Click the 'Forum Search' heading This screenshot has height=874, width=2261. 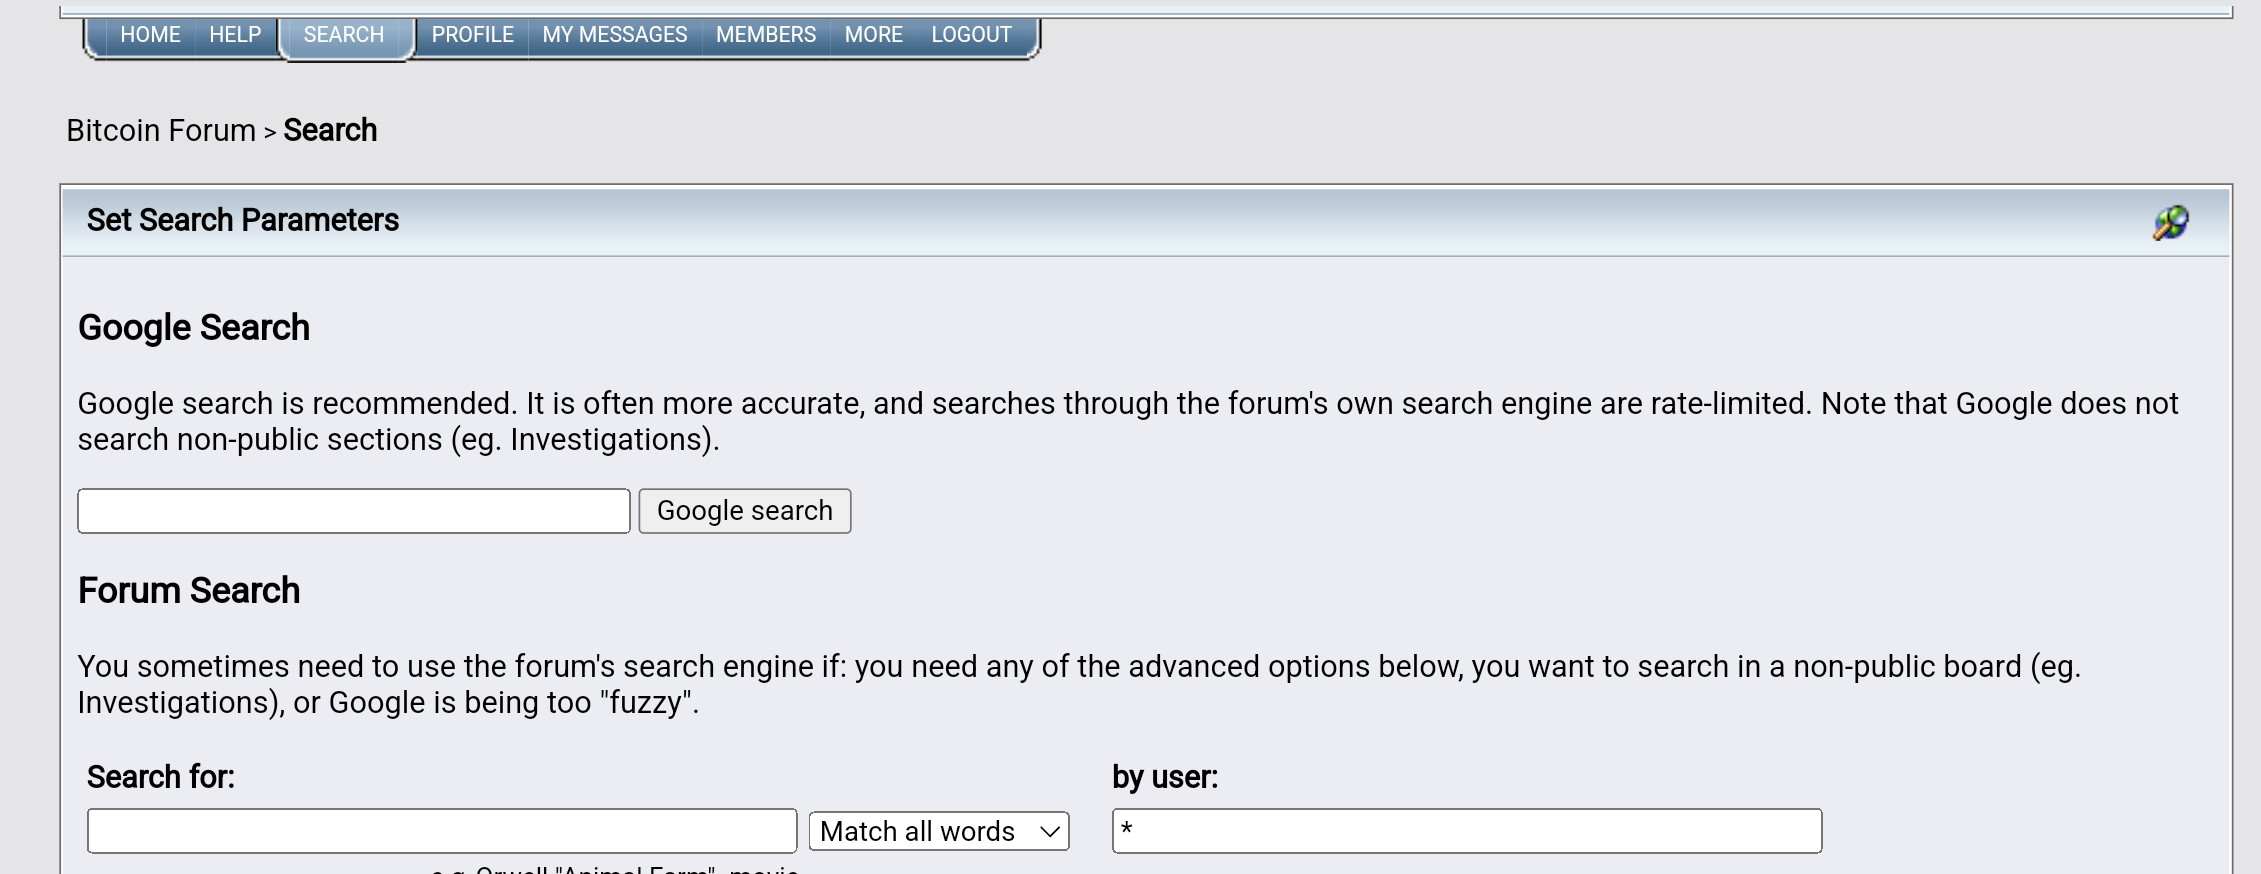189,591
